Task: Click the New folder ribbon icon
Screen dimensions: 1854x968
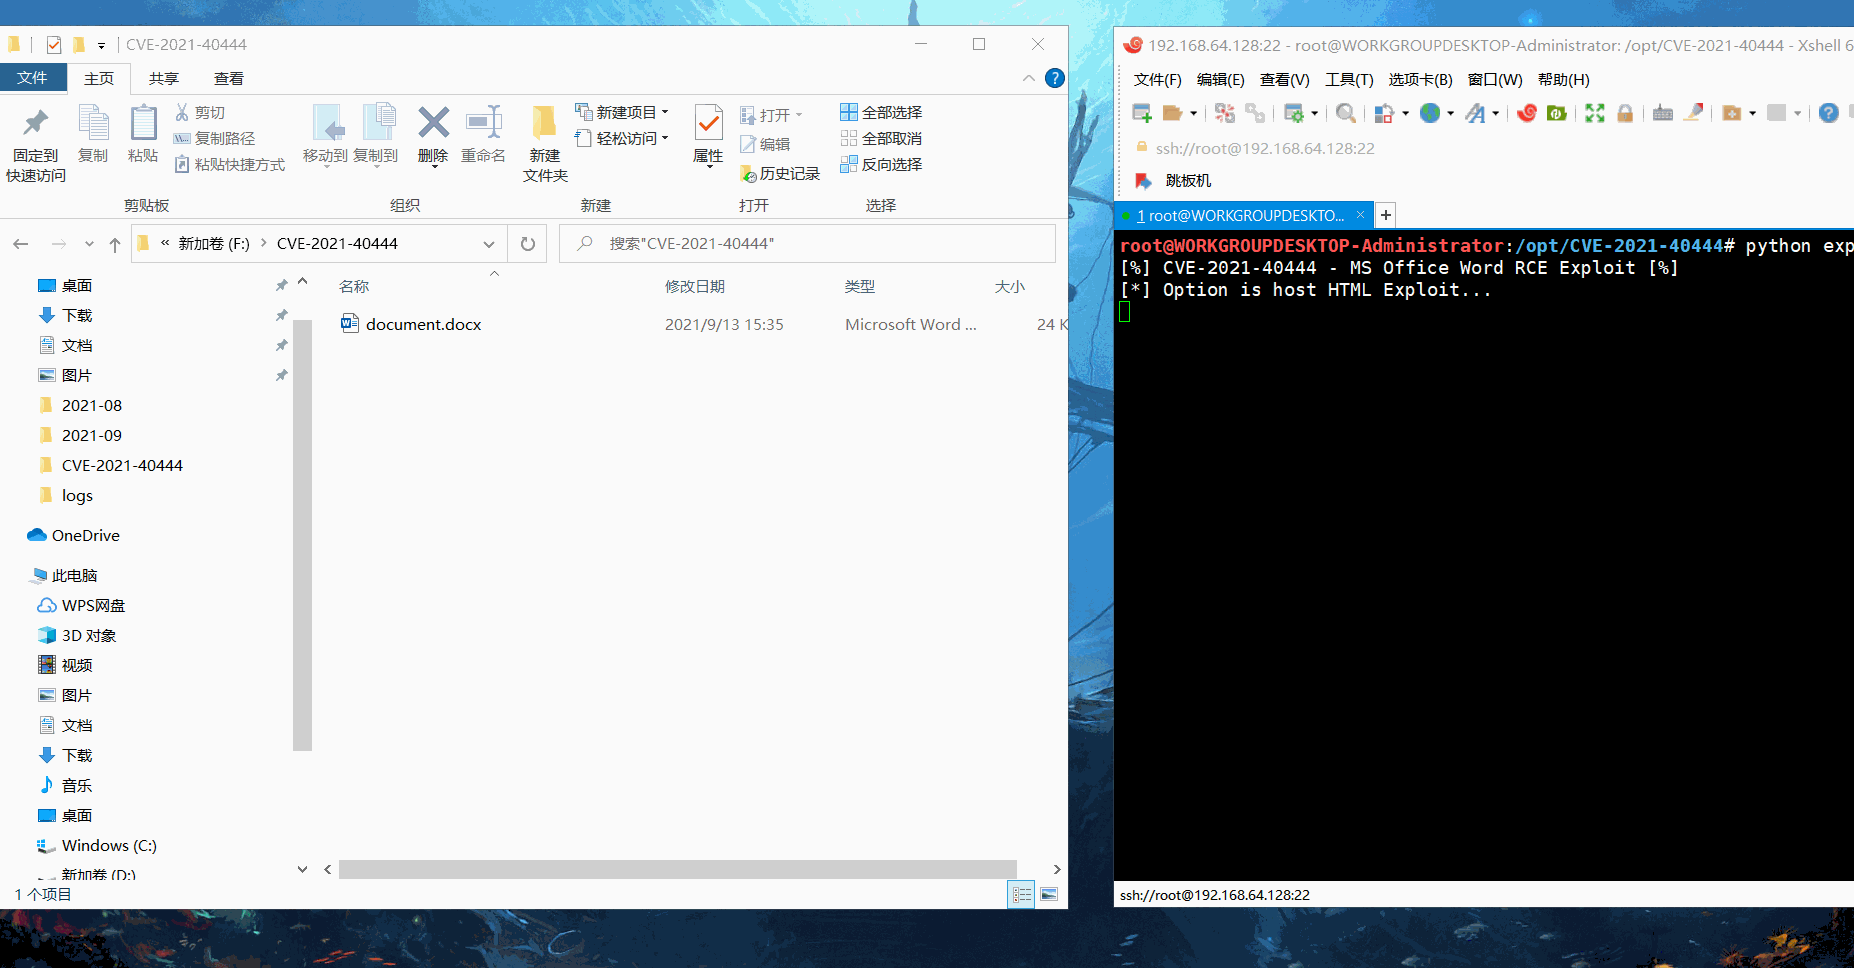Action: pos(545,144)
